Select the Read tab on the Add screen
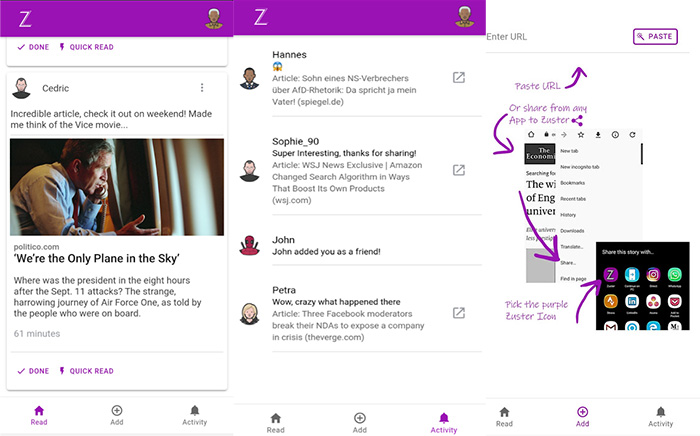Viewport: 700px width, 436px height. pyautogui.click(x=504, y=417)
